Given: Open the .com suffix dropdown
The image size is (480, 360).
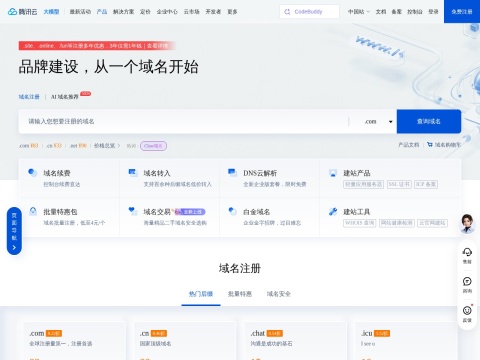Looking at the screenshot, I should (x=377, y=122).
